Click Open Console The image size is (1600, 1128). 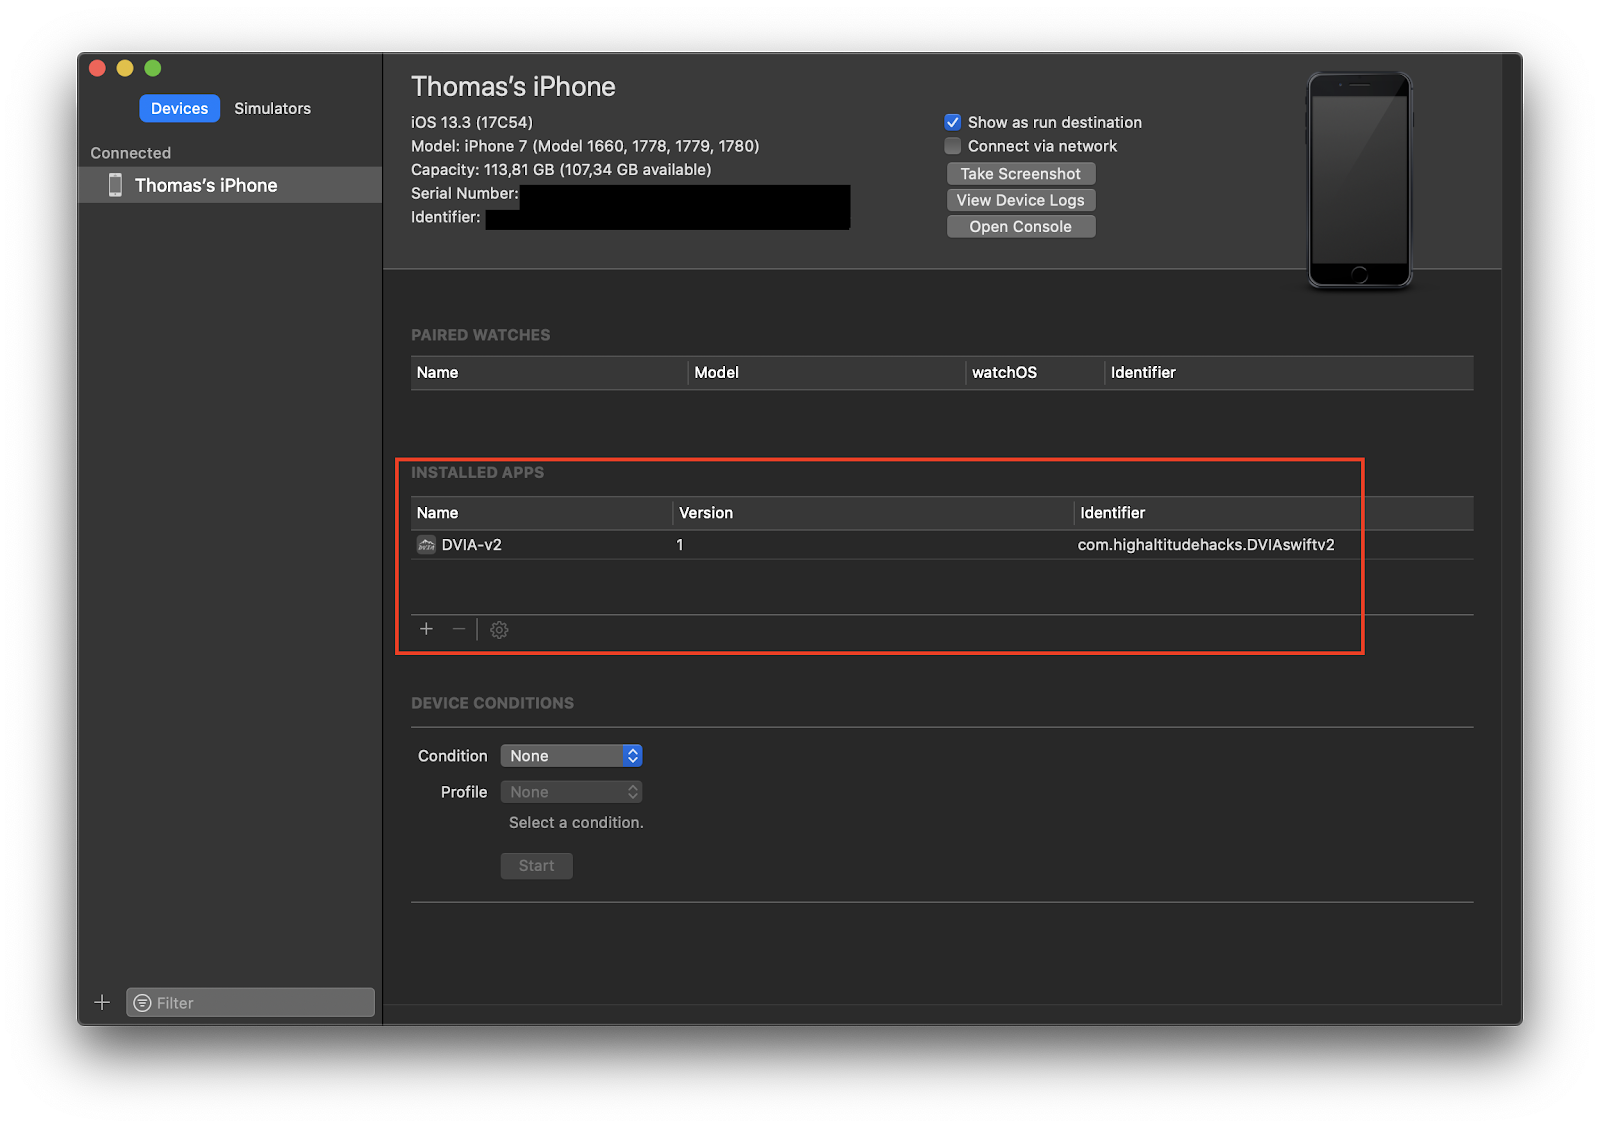pyautogui.click(x=1020, y=226)
